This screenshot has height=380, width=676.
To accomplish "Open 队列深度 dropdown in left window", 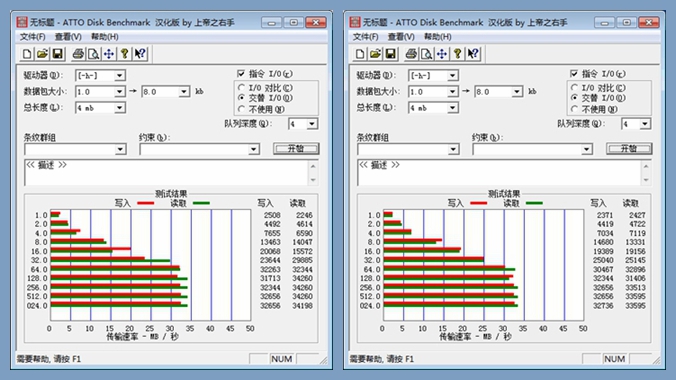I will click(312, 124).
